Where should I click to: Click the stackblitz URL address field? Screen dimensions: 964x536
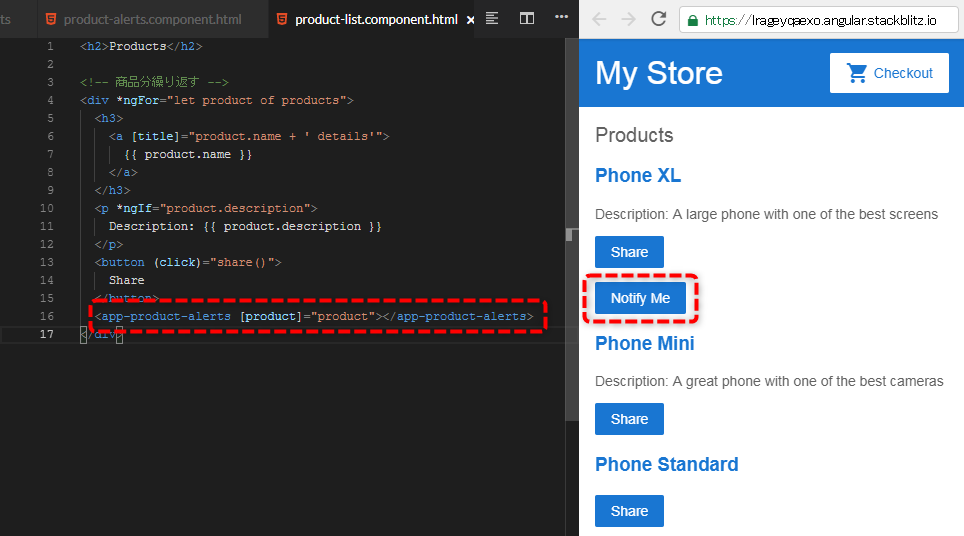(x=820, y=20)
